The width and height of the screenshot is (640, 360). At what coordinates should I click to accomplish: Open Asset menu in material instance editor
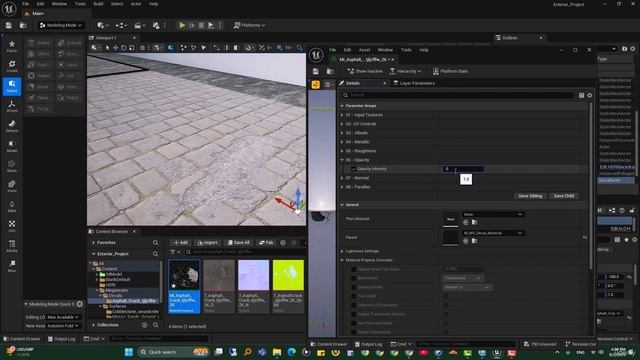coord(364,50)
